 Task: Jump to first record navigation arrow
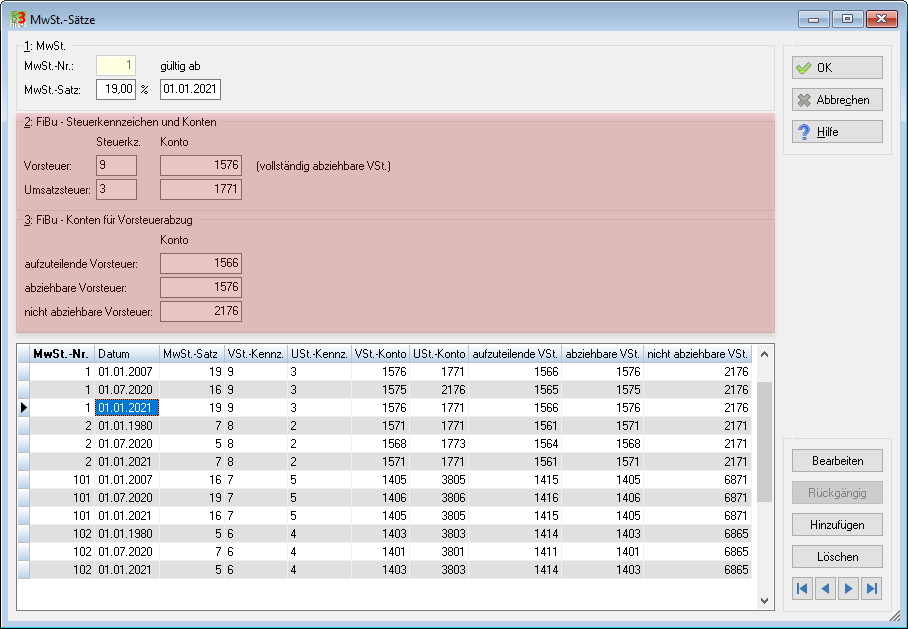[803, 588]
